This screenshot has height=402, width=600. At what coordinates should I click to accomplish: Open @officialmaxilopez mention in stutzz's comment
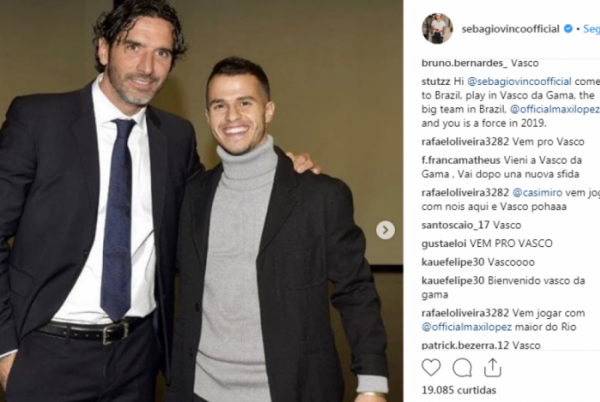[x=554, y=109]
